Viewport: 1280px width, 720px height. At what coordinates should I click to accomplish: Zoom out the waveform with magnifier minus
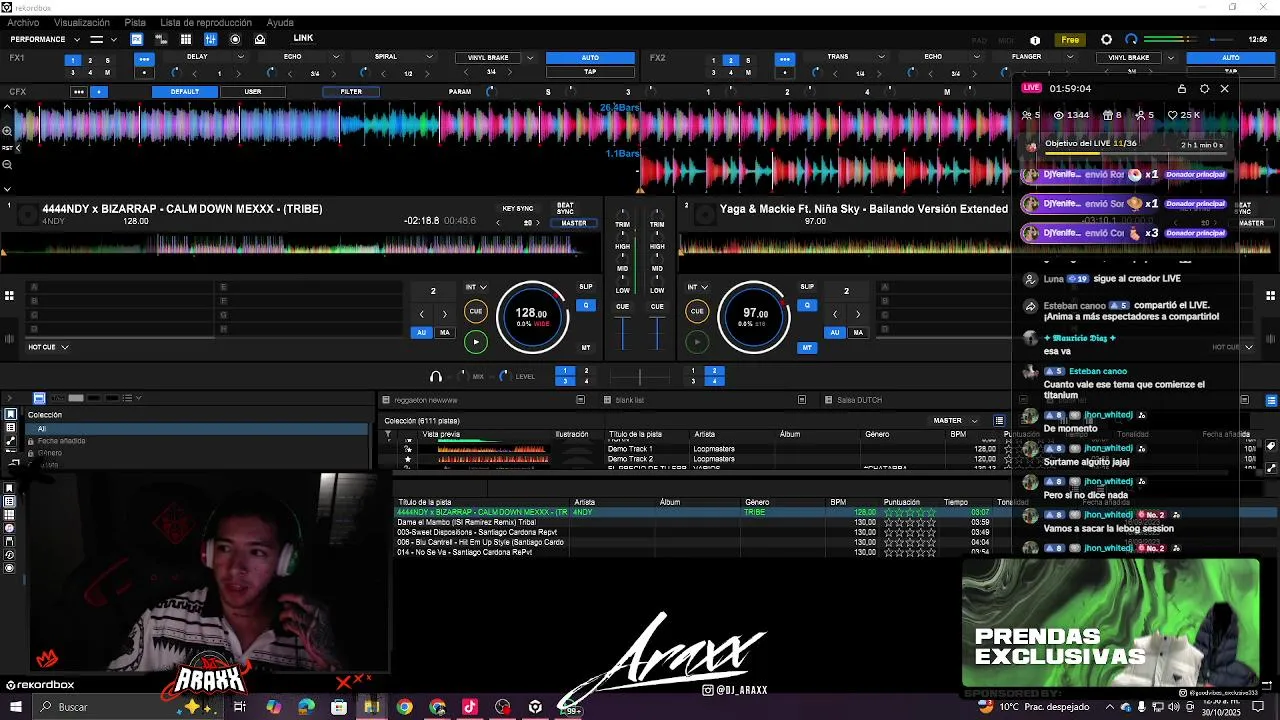(x=7, y=165)
